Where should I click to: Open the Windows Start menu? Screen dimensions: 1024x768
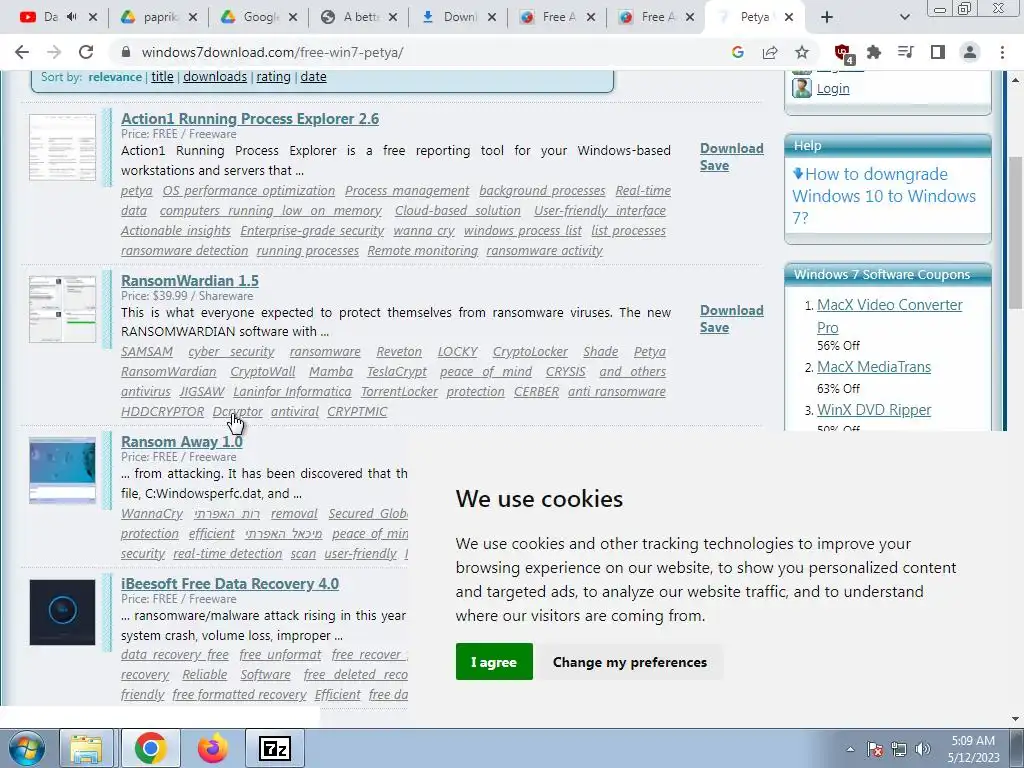click(27, 748)
